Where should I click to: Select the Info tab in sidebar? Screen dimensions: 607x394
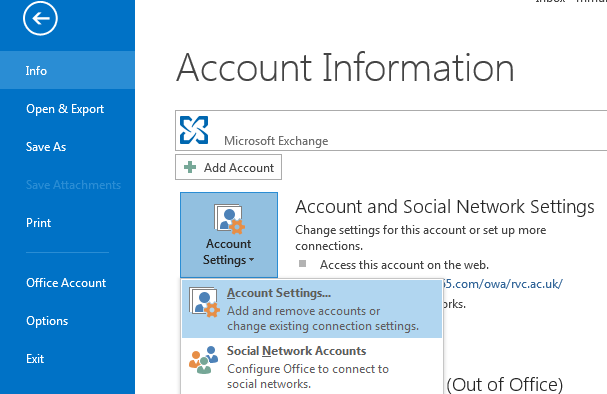coord(67,70)
